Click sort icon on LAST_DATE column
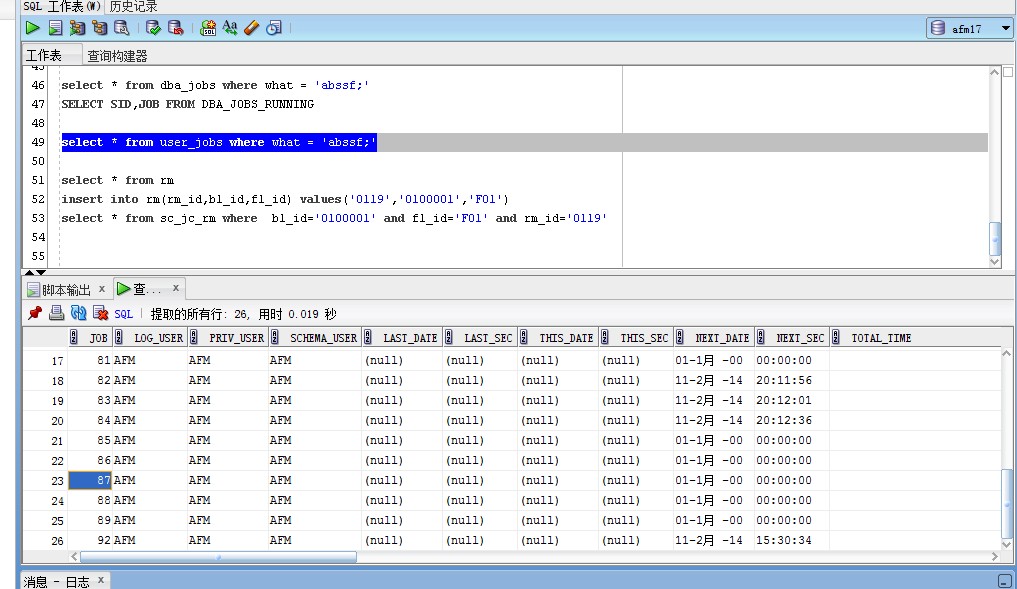 pos(368,337)
